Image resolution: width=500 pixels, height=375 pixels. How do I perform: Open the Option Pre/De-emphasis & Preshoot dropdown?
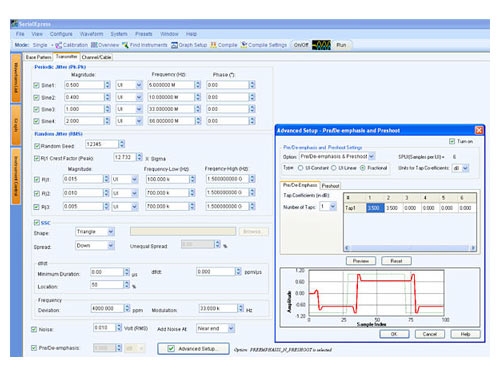coord(372,156)
